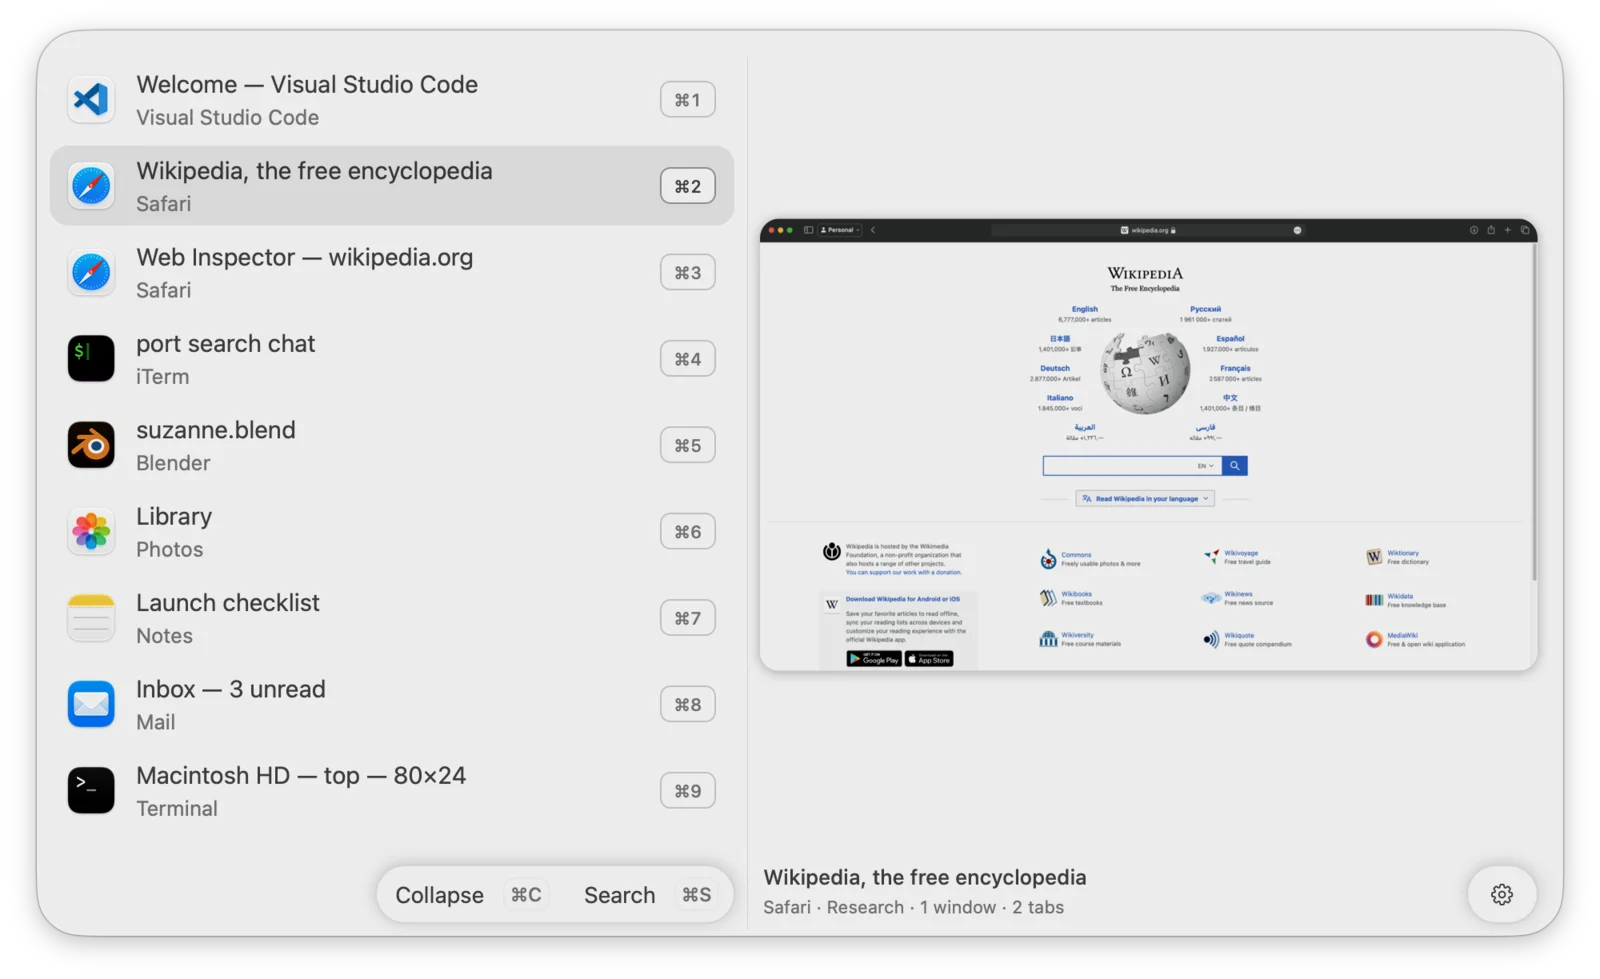This screenshot has width=1600, height=979.
Task: Open Read Wikipedia in your language dropdown
Action: pyautogui.click(x=1145, y=498)
